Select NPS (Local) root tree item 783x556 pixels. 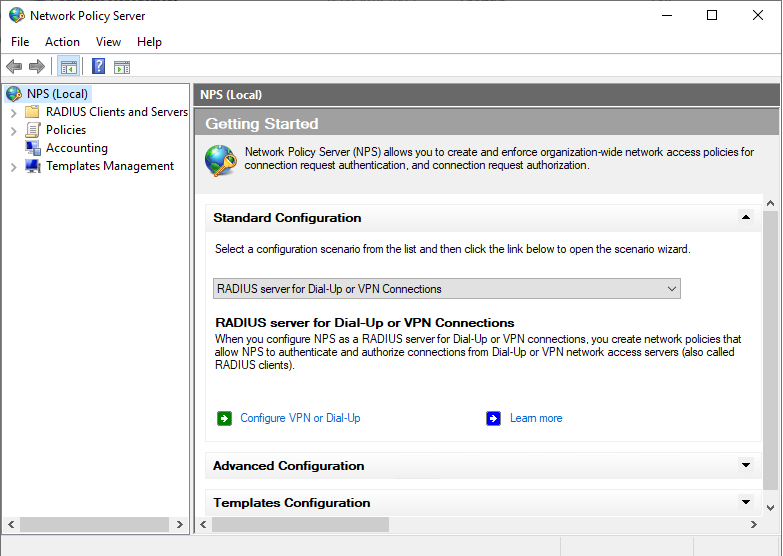pyautogui.click(x=57, y=94)
